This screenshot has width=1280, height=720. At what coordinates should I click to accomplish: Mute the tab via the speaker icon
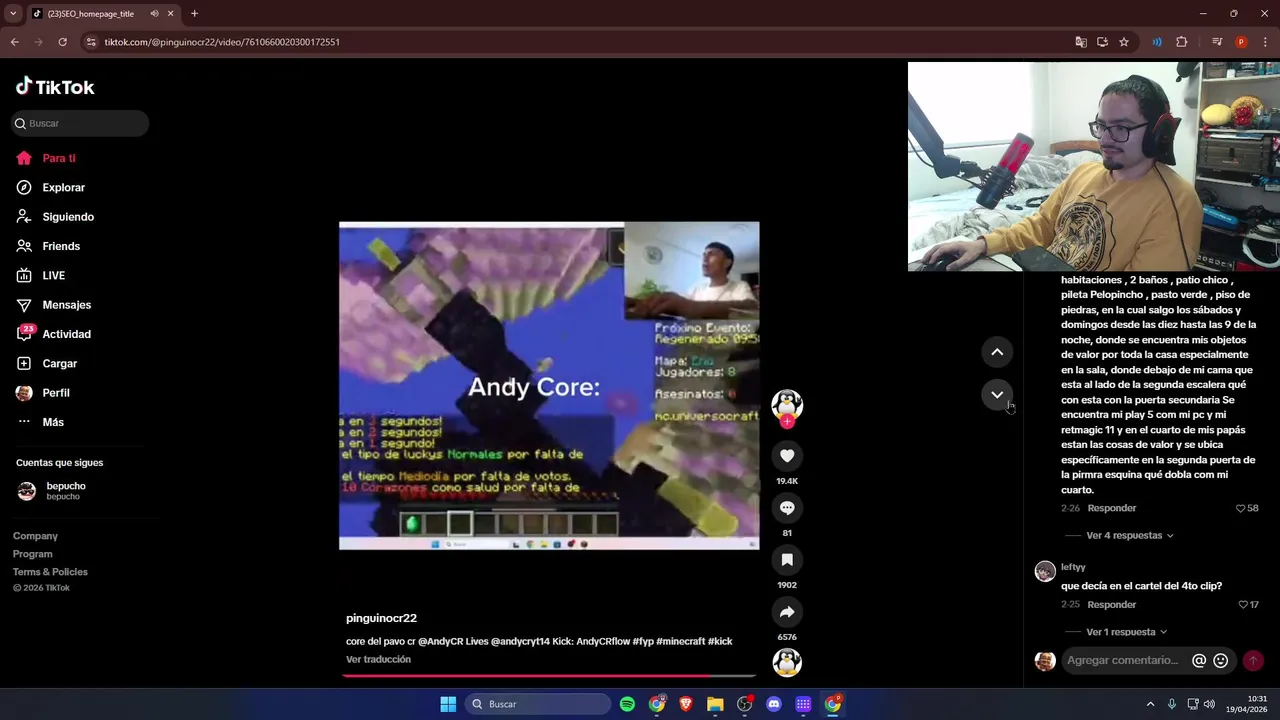(154, 14)
